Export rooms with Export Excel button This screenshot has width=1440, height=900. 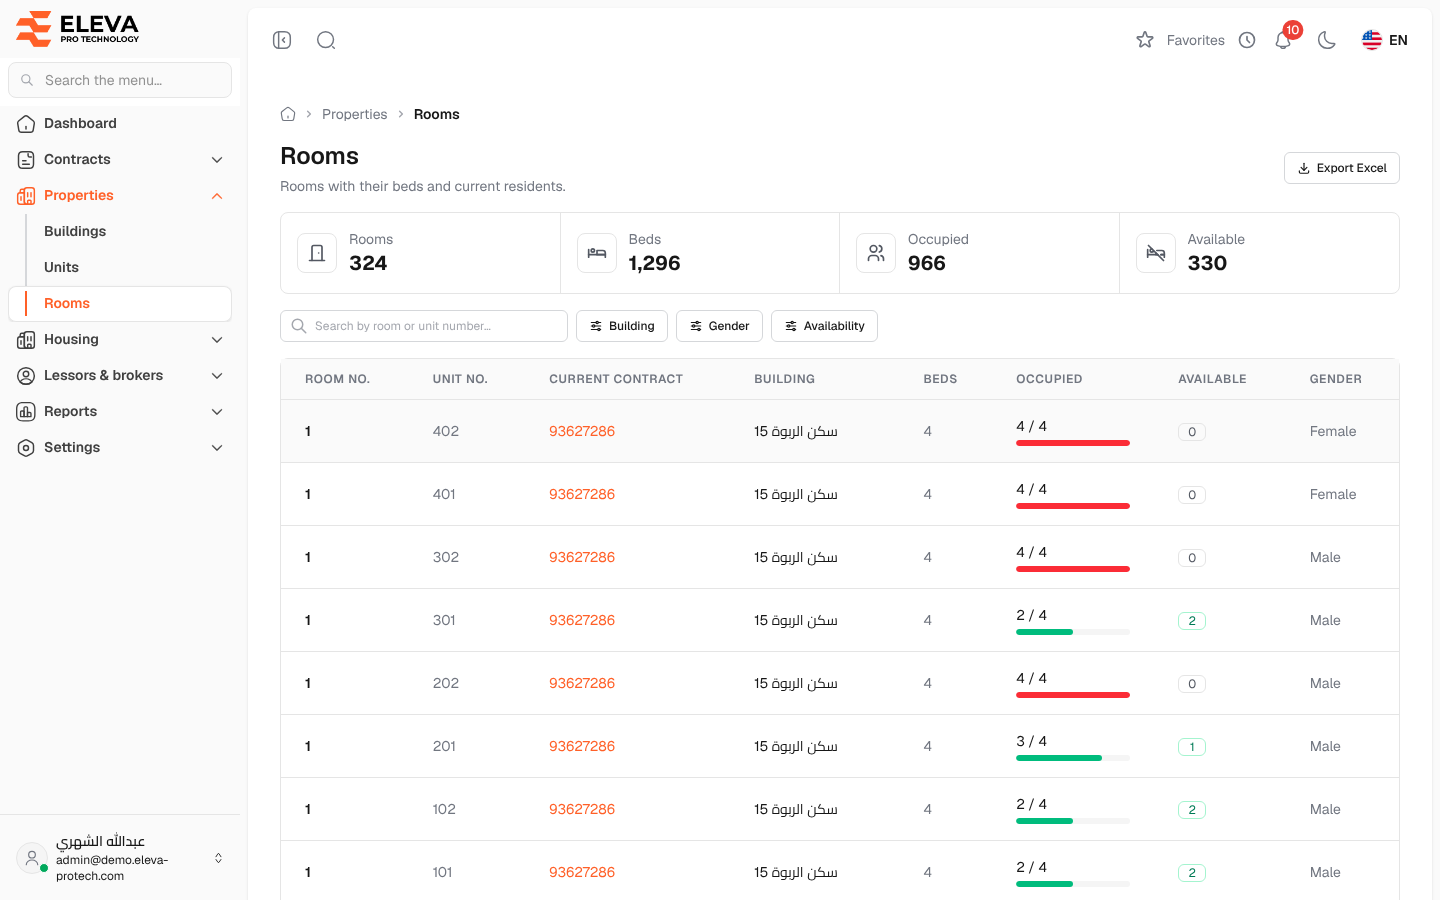pos(1341,168)
